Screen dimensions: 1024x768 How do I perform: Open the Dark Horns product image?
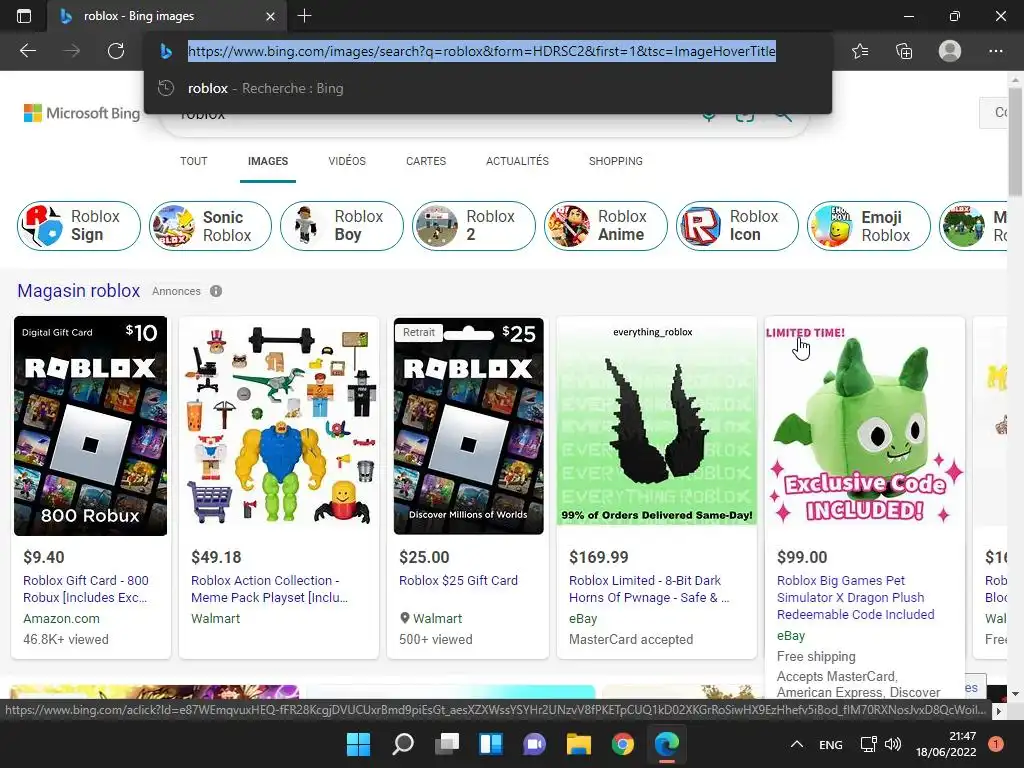click(x=657, y=424)
